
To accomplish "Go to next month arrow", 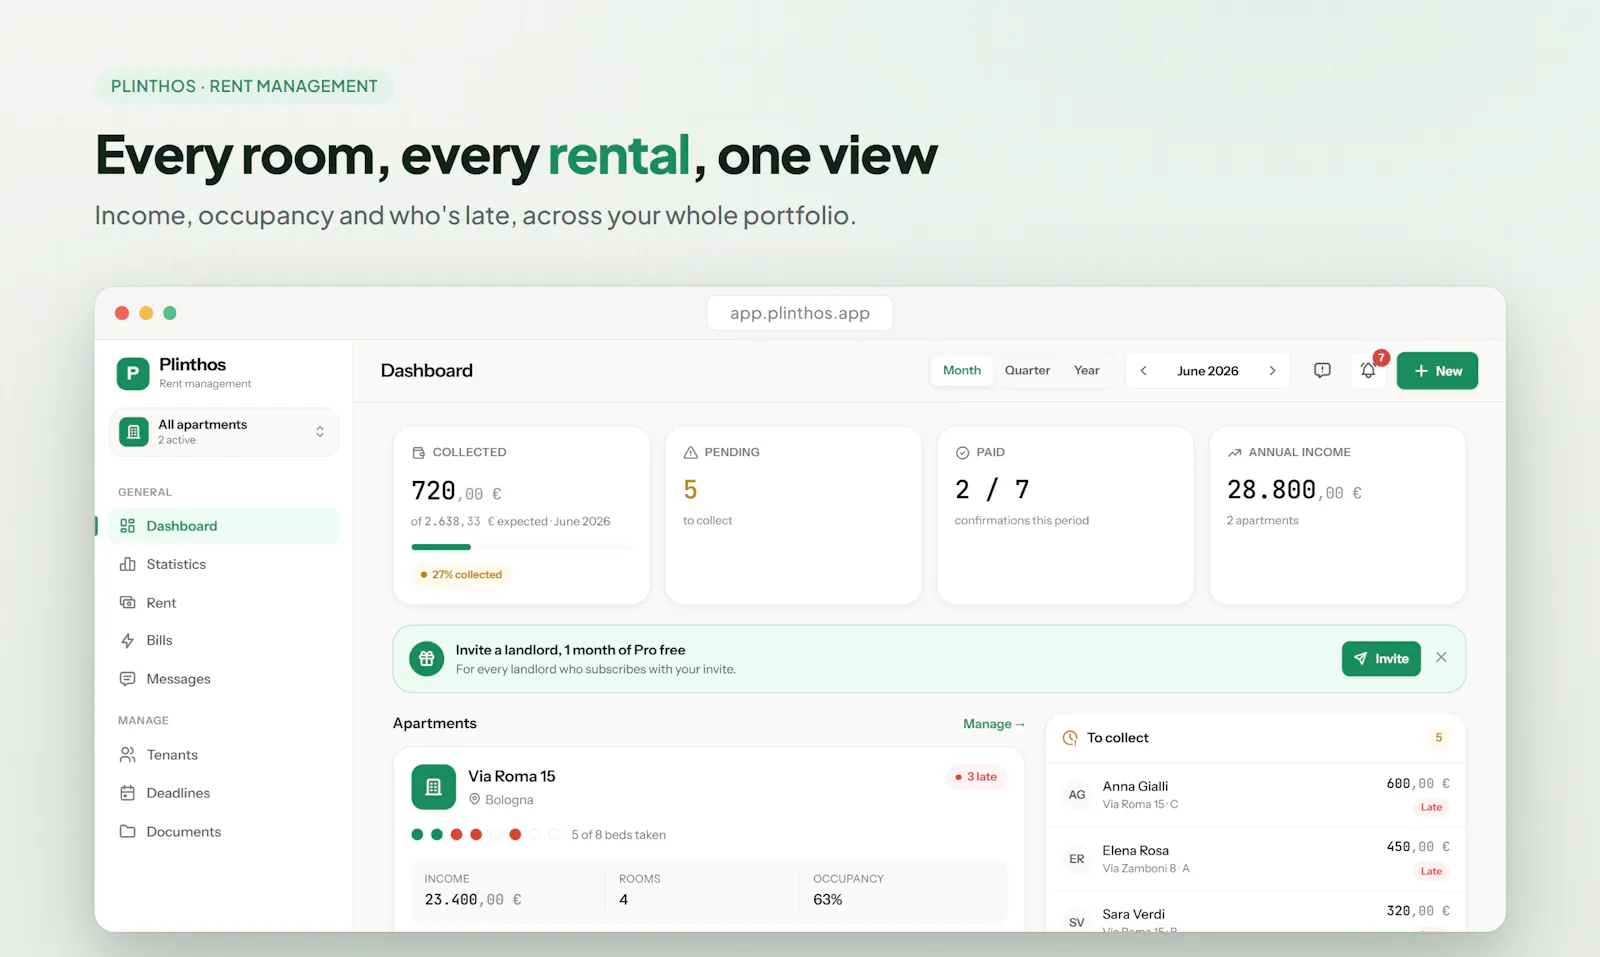I will (1272, 371).
